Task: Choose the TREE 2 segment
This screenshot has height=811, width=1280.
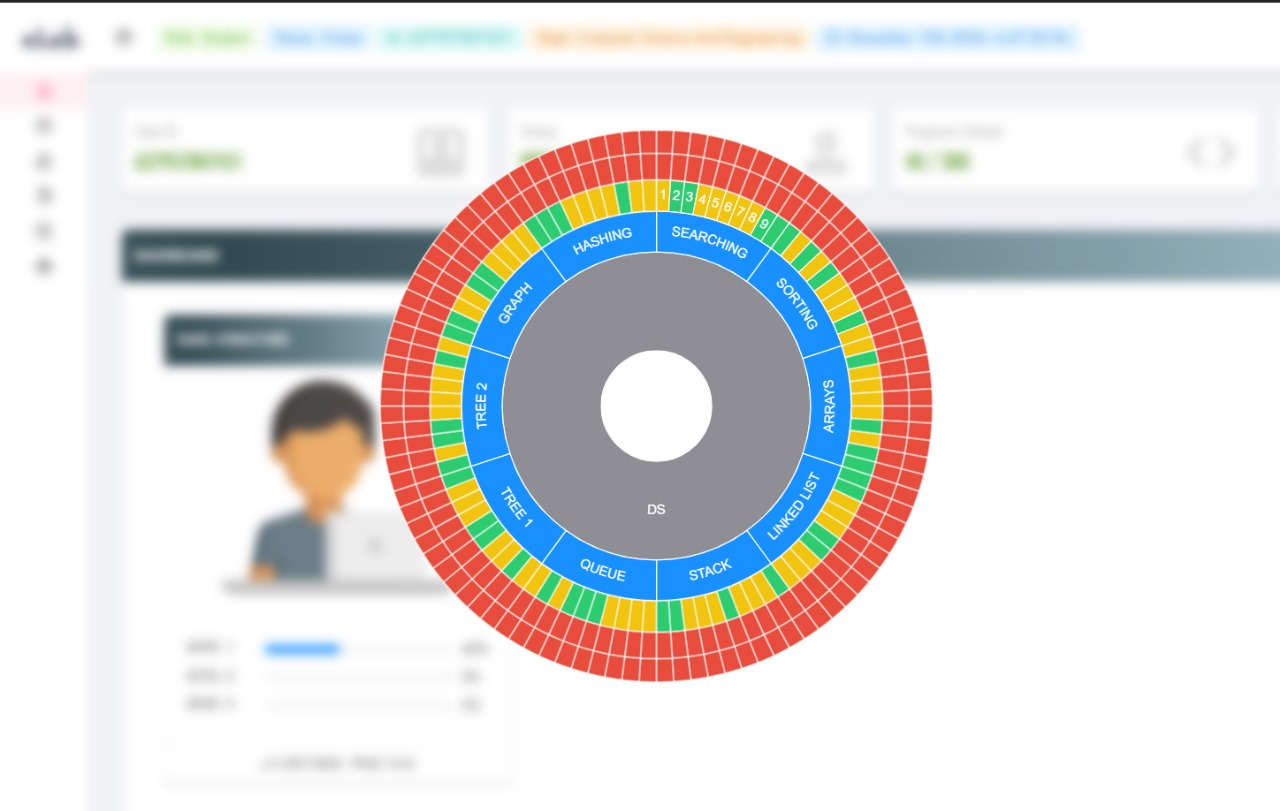Action: [x=482, y=406]
